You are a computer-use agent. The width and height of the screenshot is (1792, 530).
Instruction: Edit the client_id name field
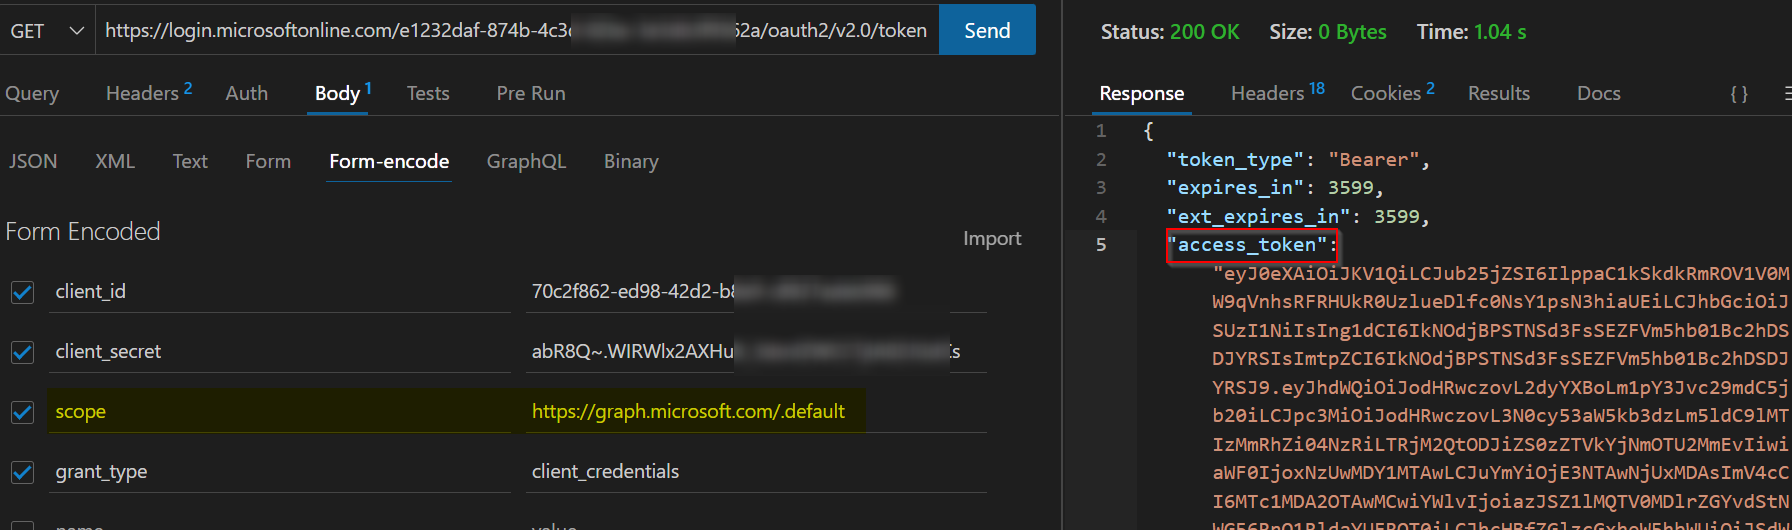[x=280, y=291]
